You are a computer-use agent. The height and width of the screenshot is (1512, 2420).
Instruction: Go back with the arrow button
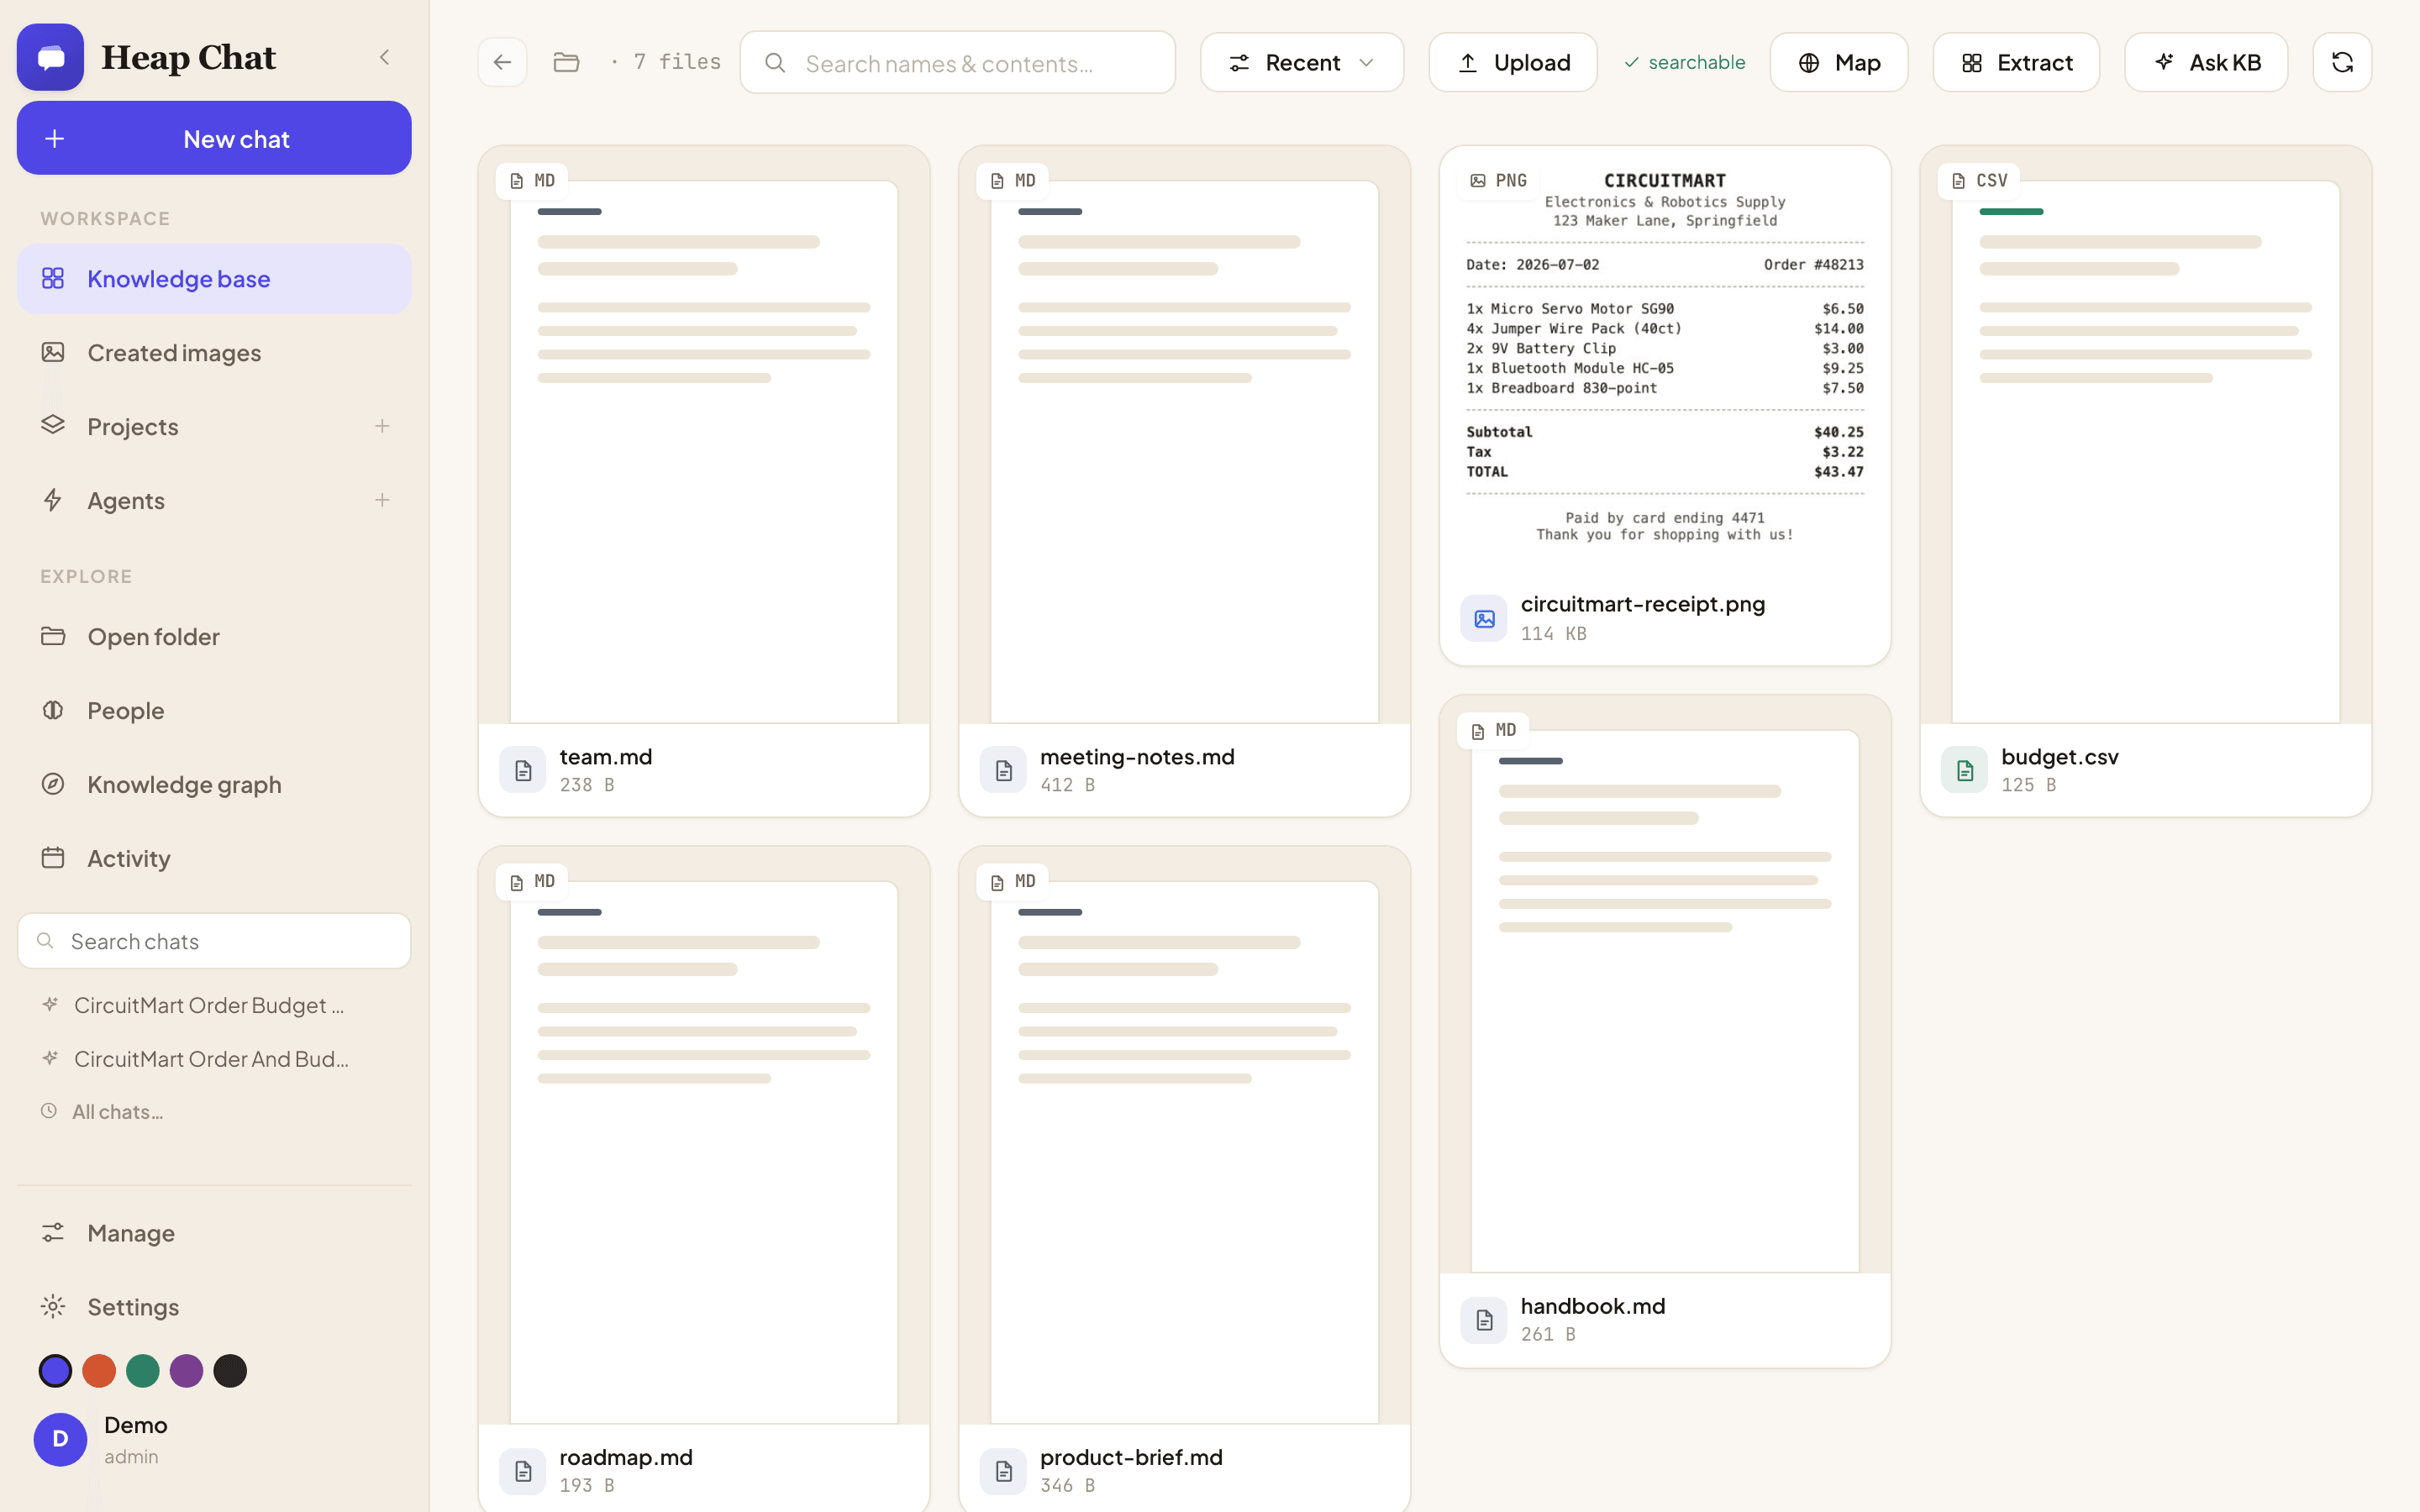tap(502, 62)
